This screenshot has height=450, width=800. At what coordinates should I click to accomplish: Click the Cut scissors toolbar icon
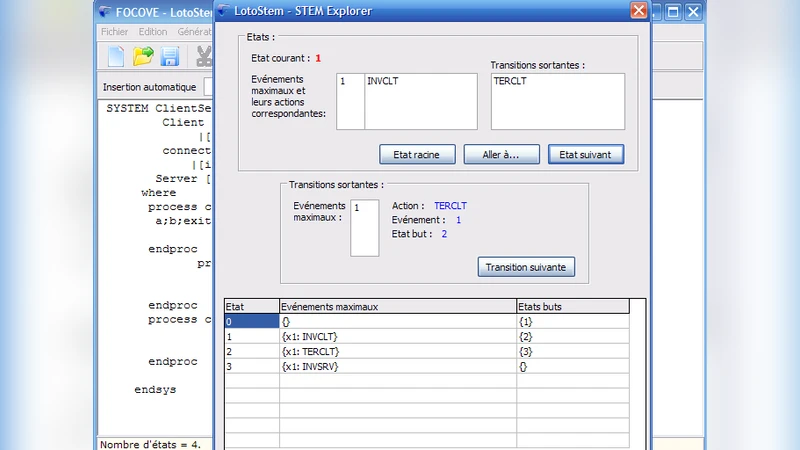tap(204, 56)
